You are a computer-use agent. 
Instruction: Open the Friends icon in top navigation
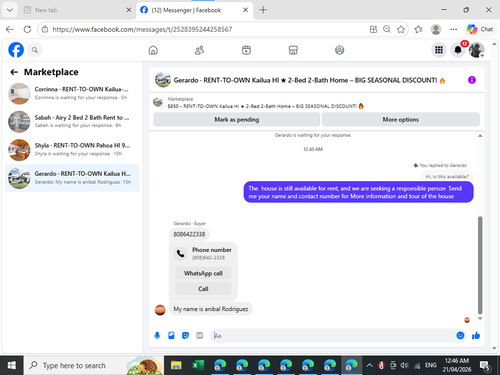pos(199,50)
